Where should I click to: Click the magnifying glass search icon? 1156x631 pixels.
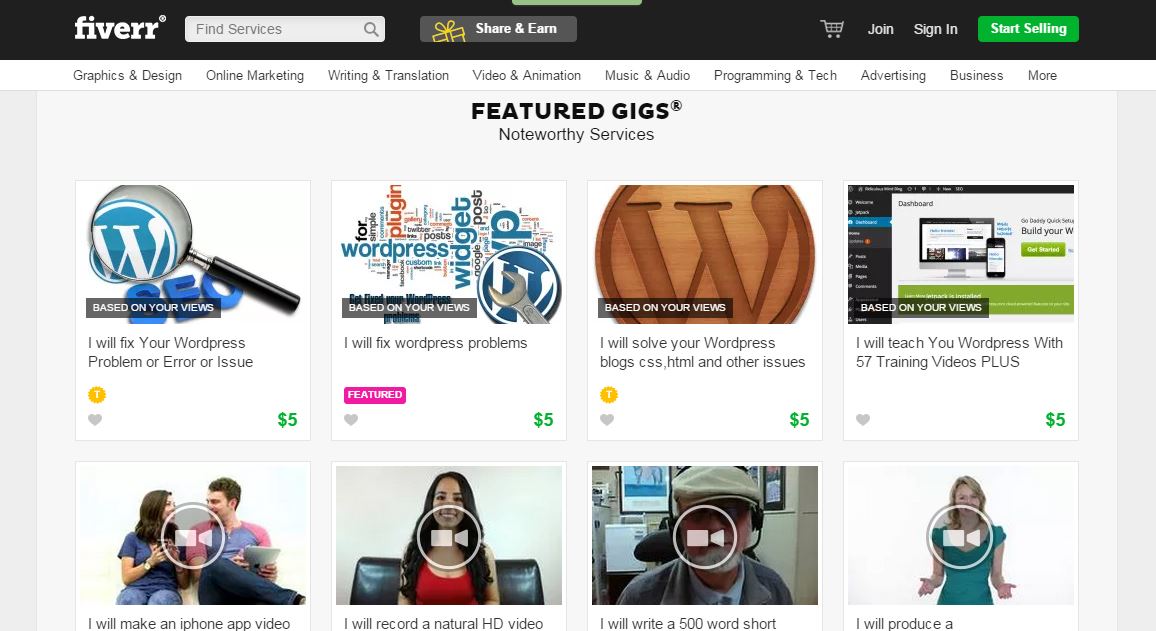[x=371, y=28]
